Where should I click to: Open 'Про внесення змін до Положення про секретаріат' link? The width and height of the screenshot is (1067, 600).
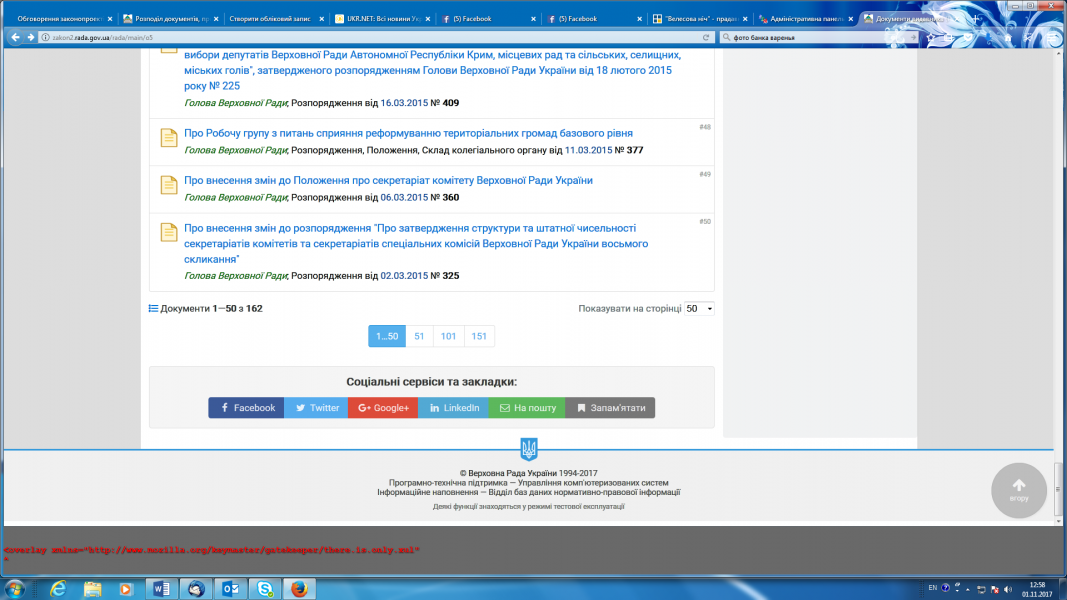pyautogui.click(x=388, y=181)
